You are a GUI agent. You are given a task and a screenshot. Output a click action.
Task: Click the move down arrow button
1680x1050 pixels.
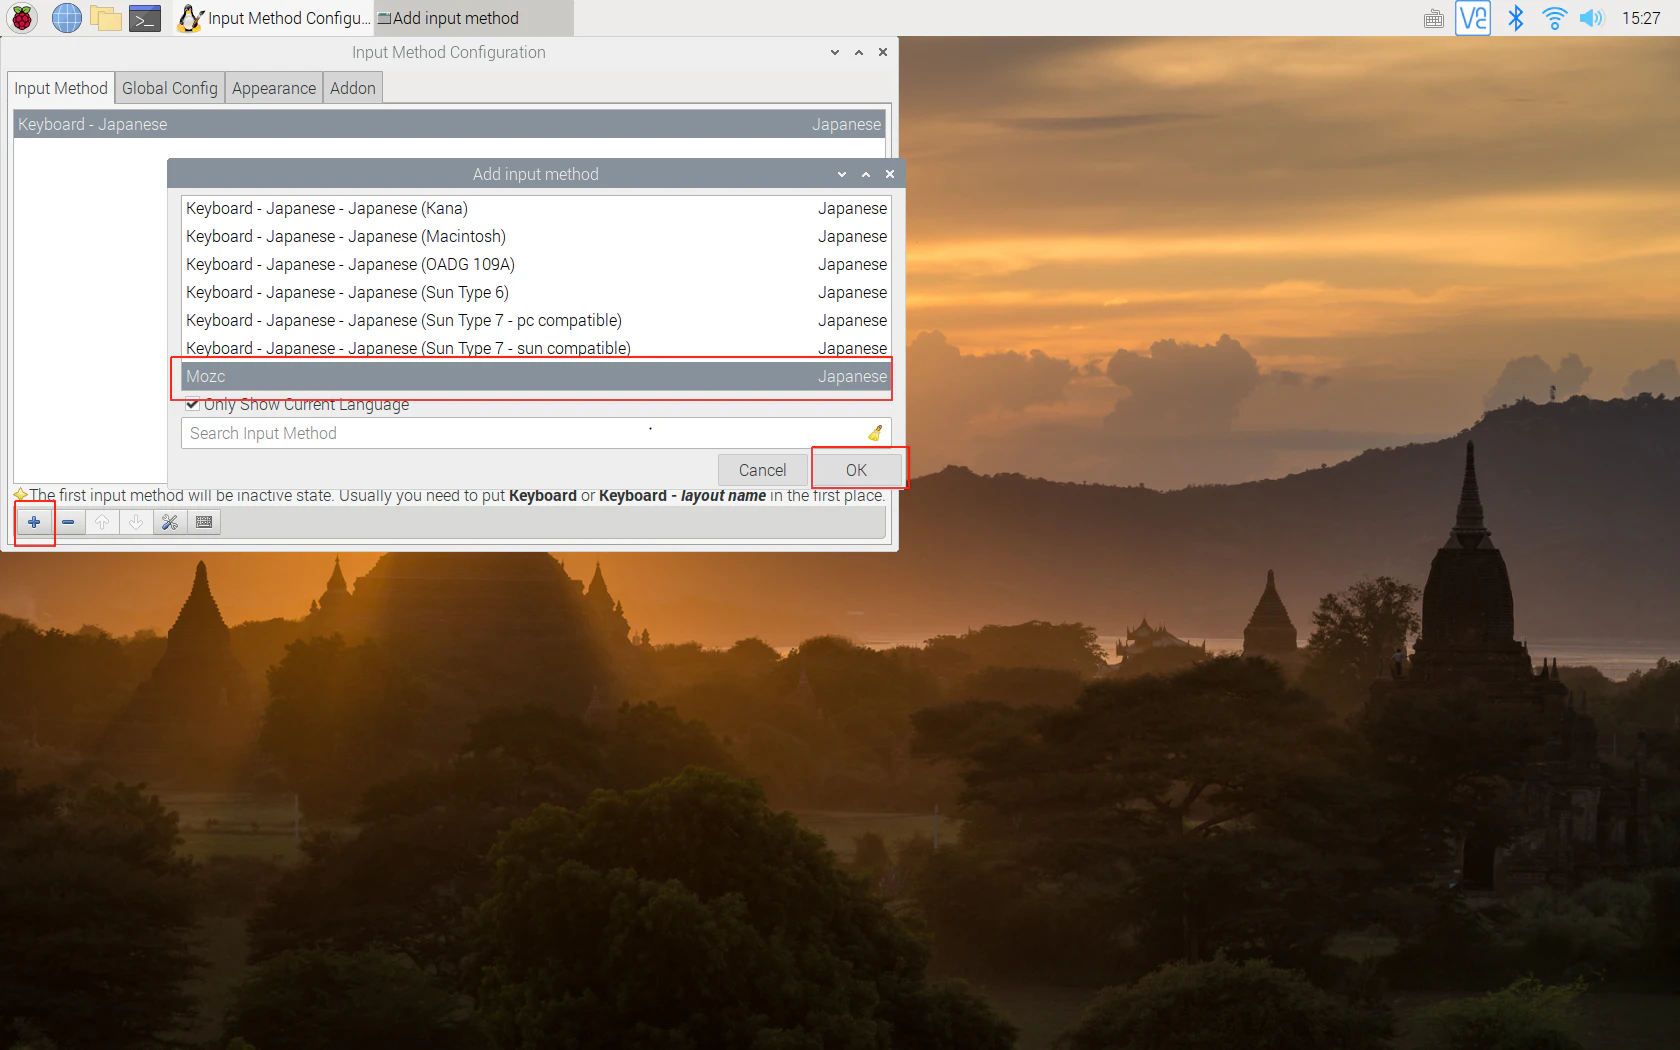tap(136, 522)
